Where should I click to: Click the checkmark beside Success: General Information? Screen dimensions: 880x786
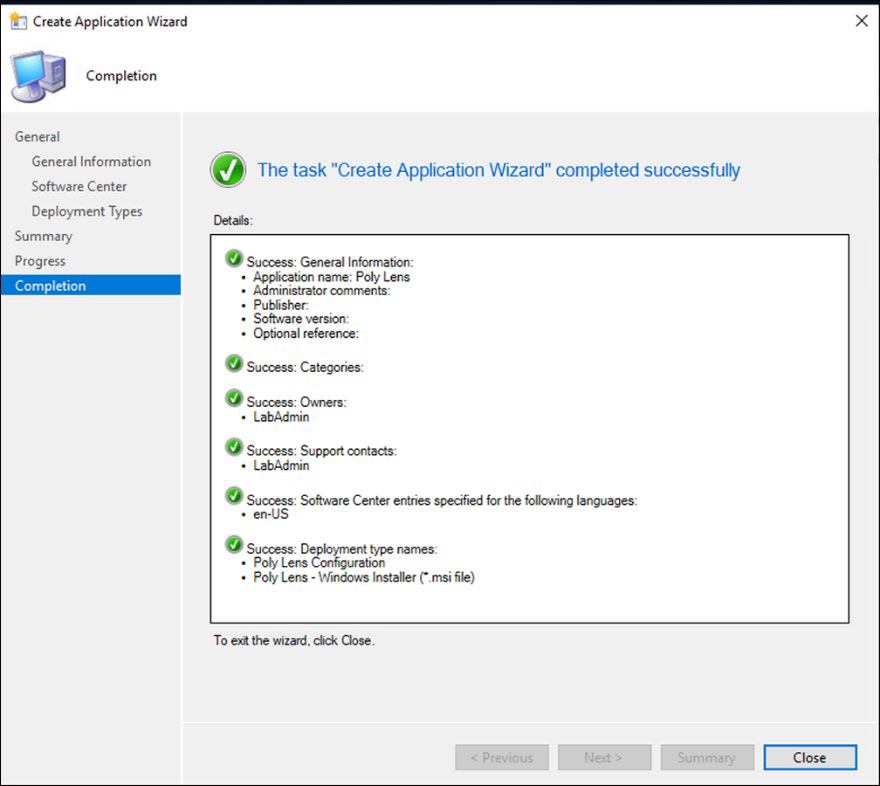(x=233, y=259)
